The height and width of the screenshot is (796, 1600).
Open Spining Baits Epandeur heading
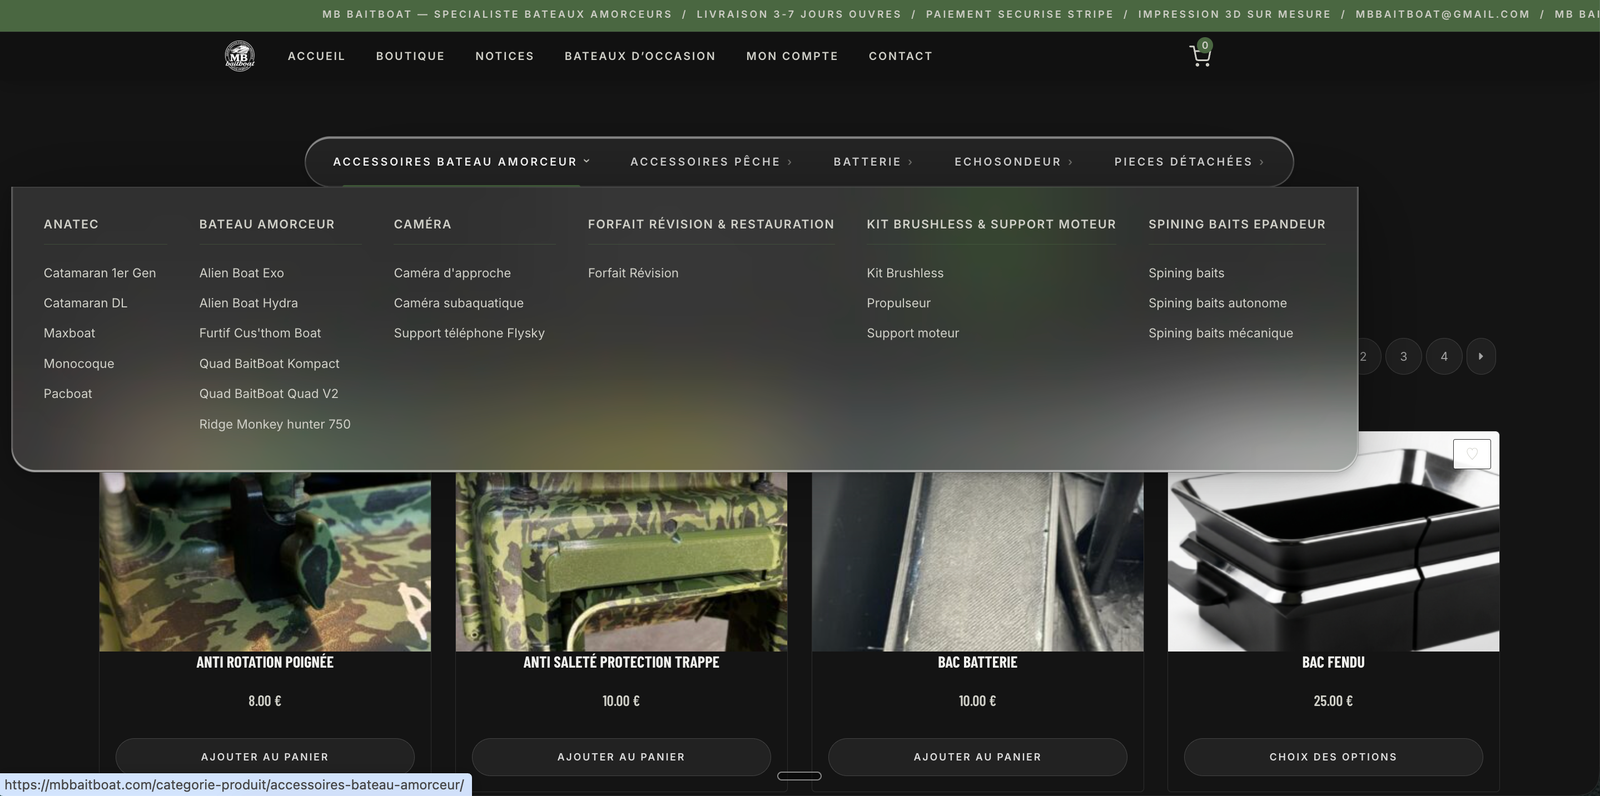(1237, 224)
